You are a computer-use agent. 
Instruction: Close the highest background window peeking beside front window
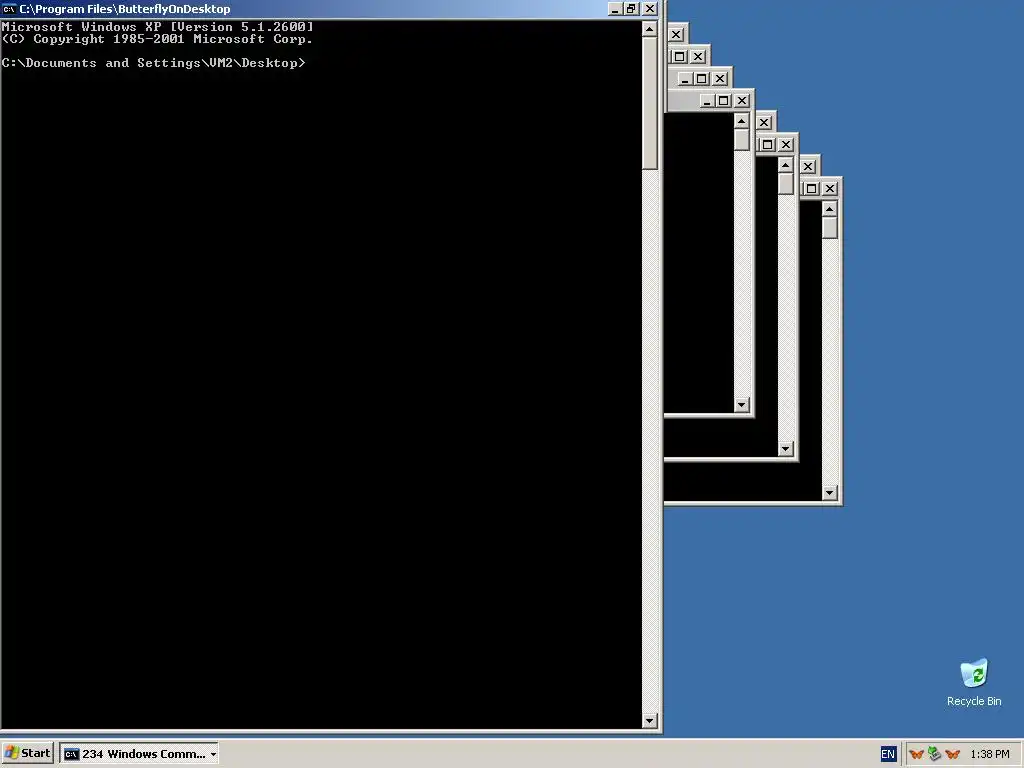pyautogui.click(x=676, y=35)
